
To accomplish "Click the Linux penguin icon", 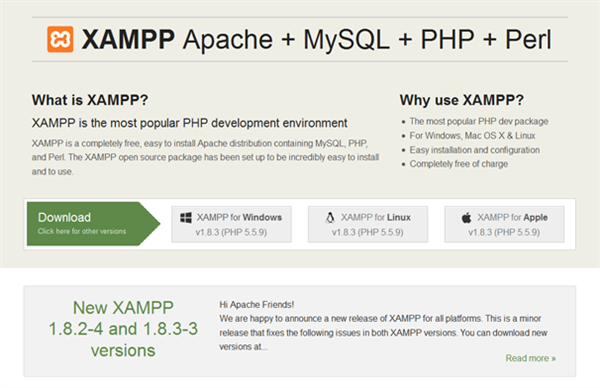I will [x=330, y=218].
